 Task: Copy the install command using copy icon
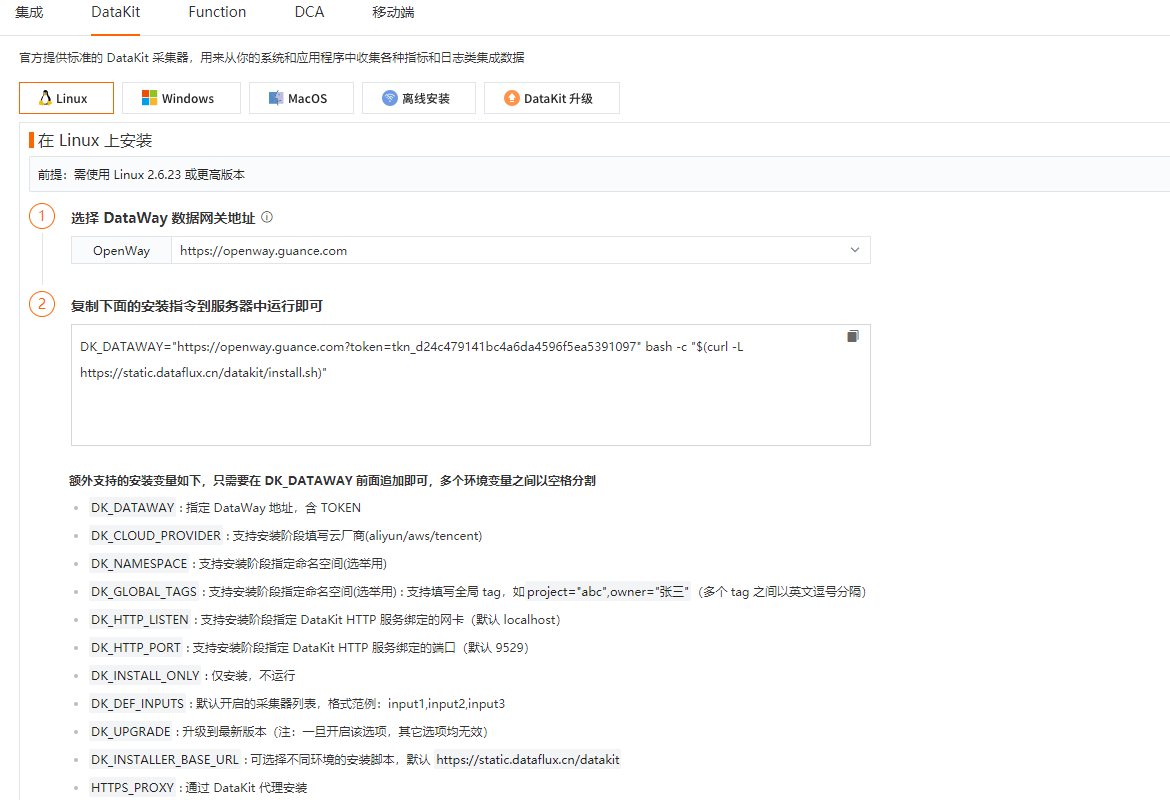pos(853,336)
